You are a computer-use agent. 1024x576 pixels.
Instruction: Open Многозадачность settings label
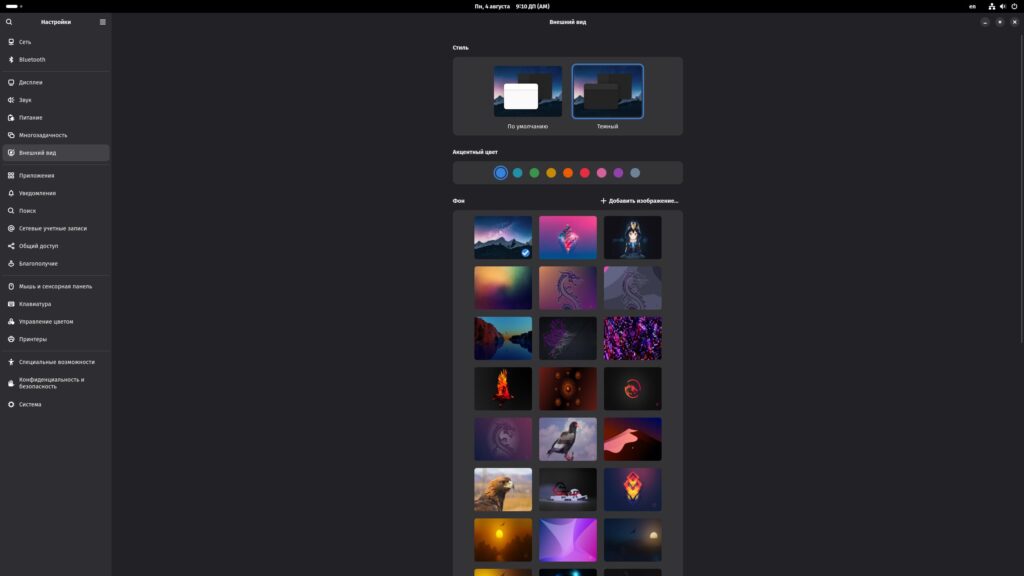43,135
